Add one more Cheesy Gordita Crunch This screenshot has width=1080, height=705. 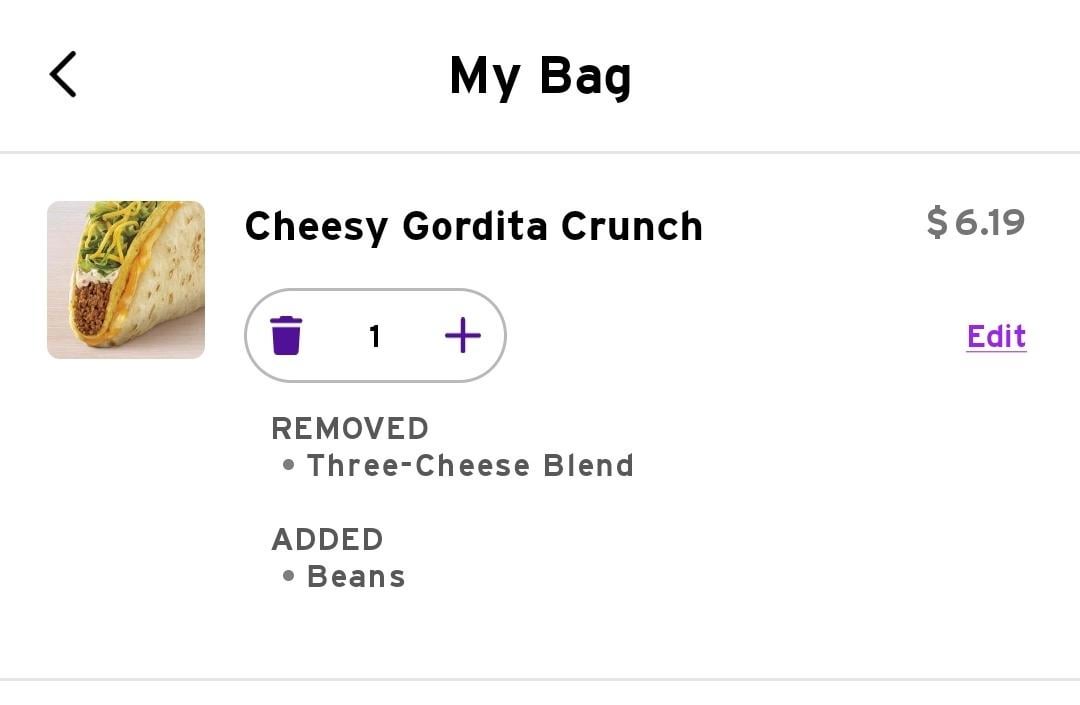point(463,335)
